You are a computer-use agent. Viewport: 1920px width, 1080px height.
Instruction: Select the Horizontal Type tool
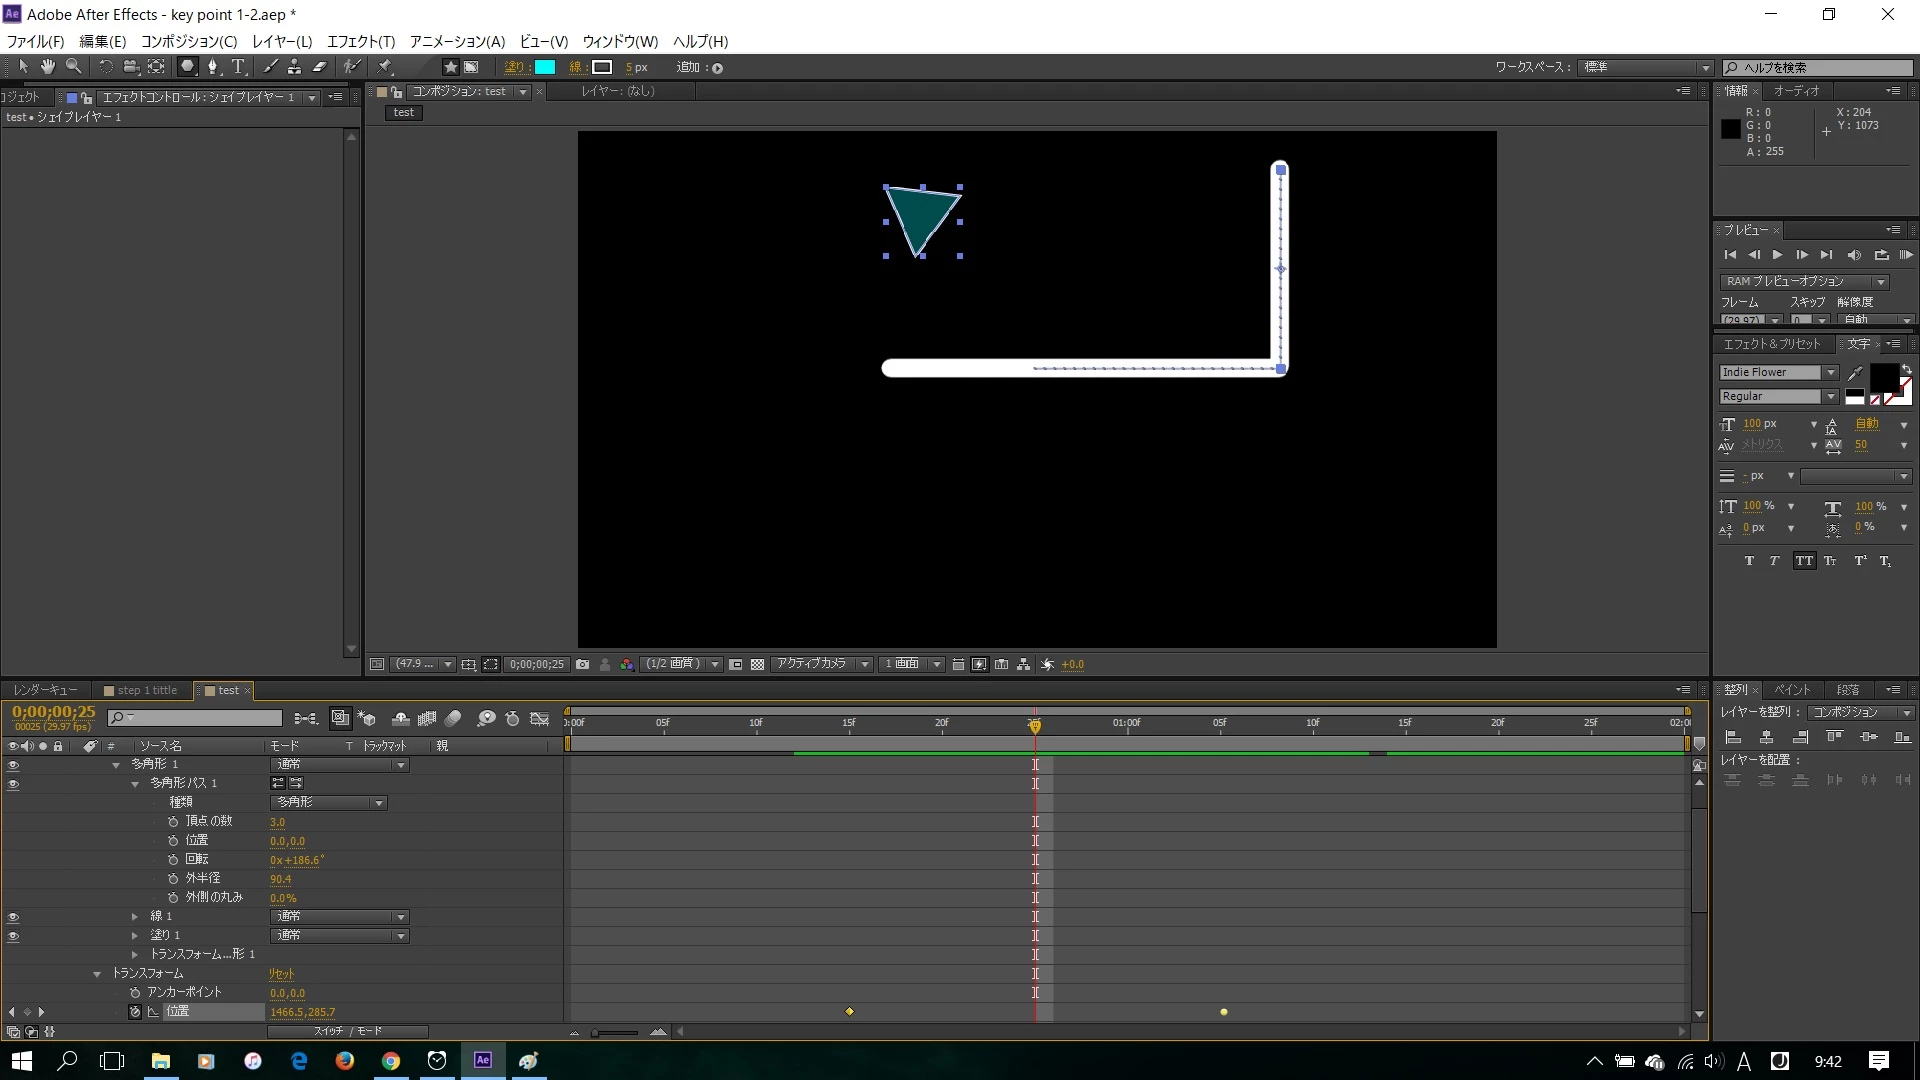point(238,67)
